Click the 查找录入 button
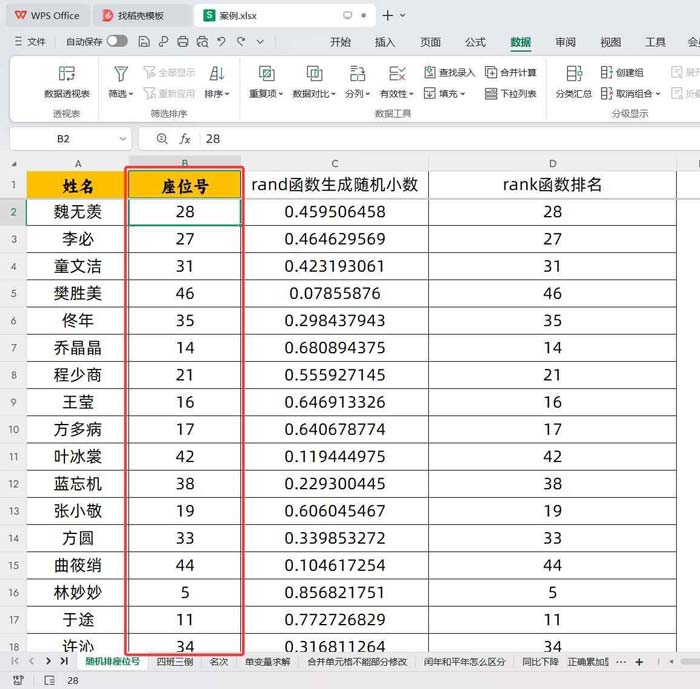The width and height of the screenshot is (700, 689). click(x=449, y=72)
